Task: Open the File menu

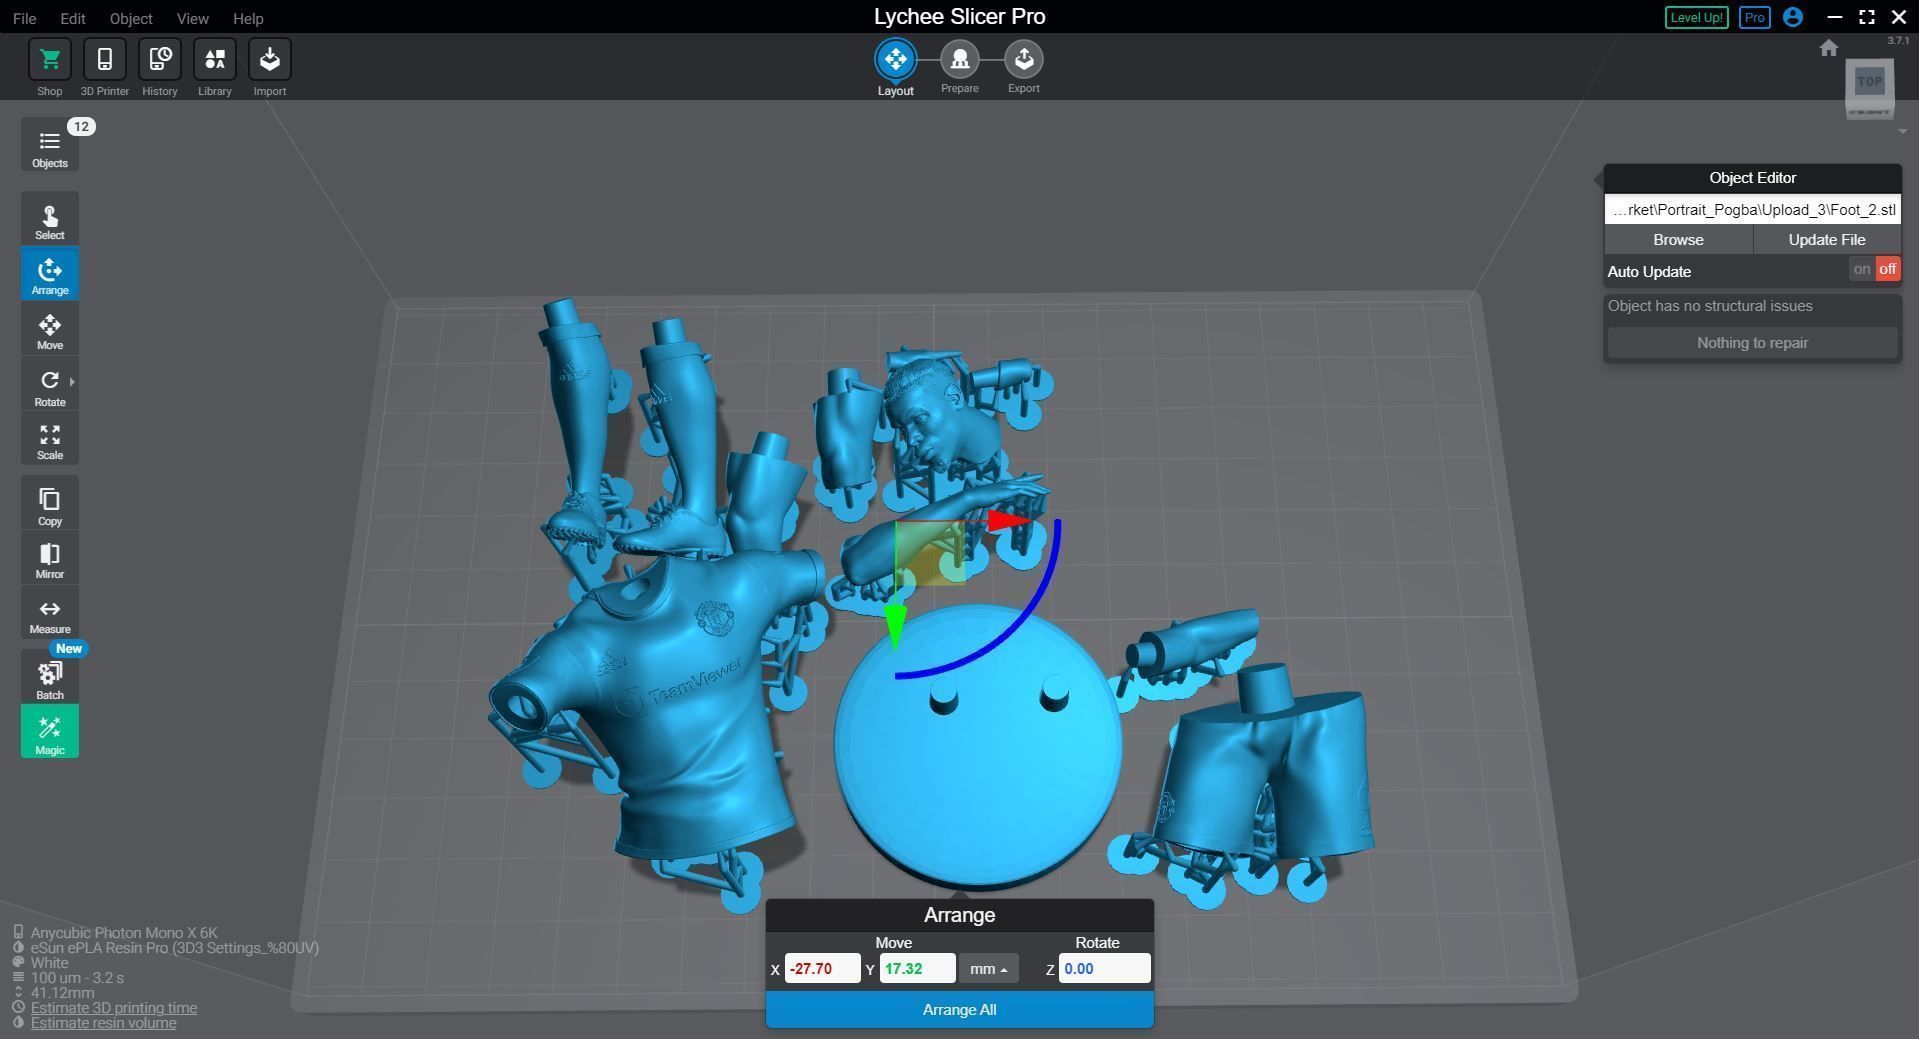Action: point(24,18)
